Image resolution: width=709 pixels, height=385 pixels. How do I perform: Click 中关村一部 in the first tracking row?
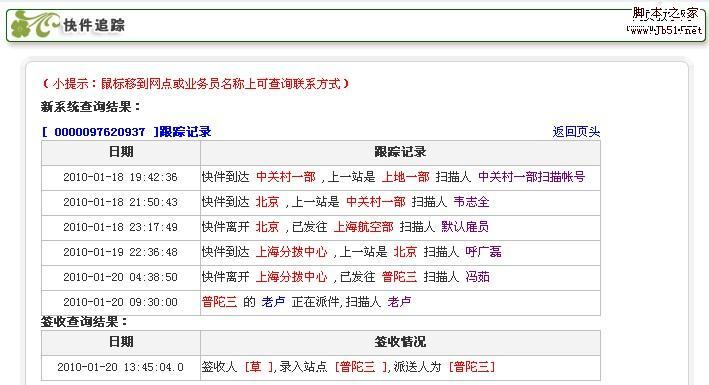tap(286, 177)
